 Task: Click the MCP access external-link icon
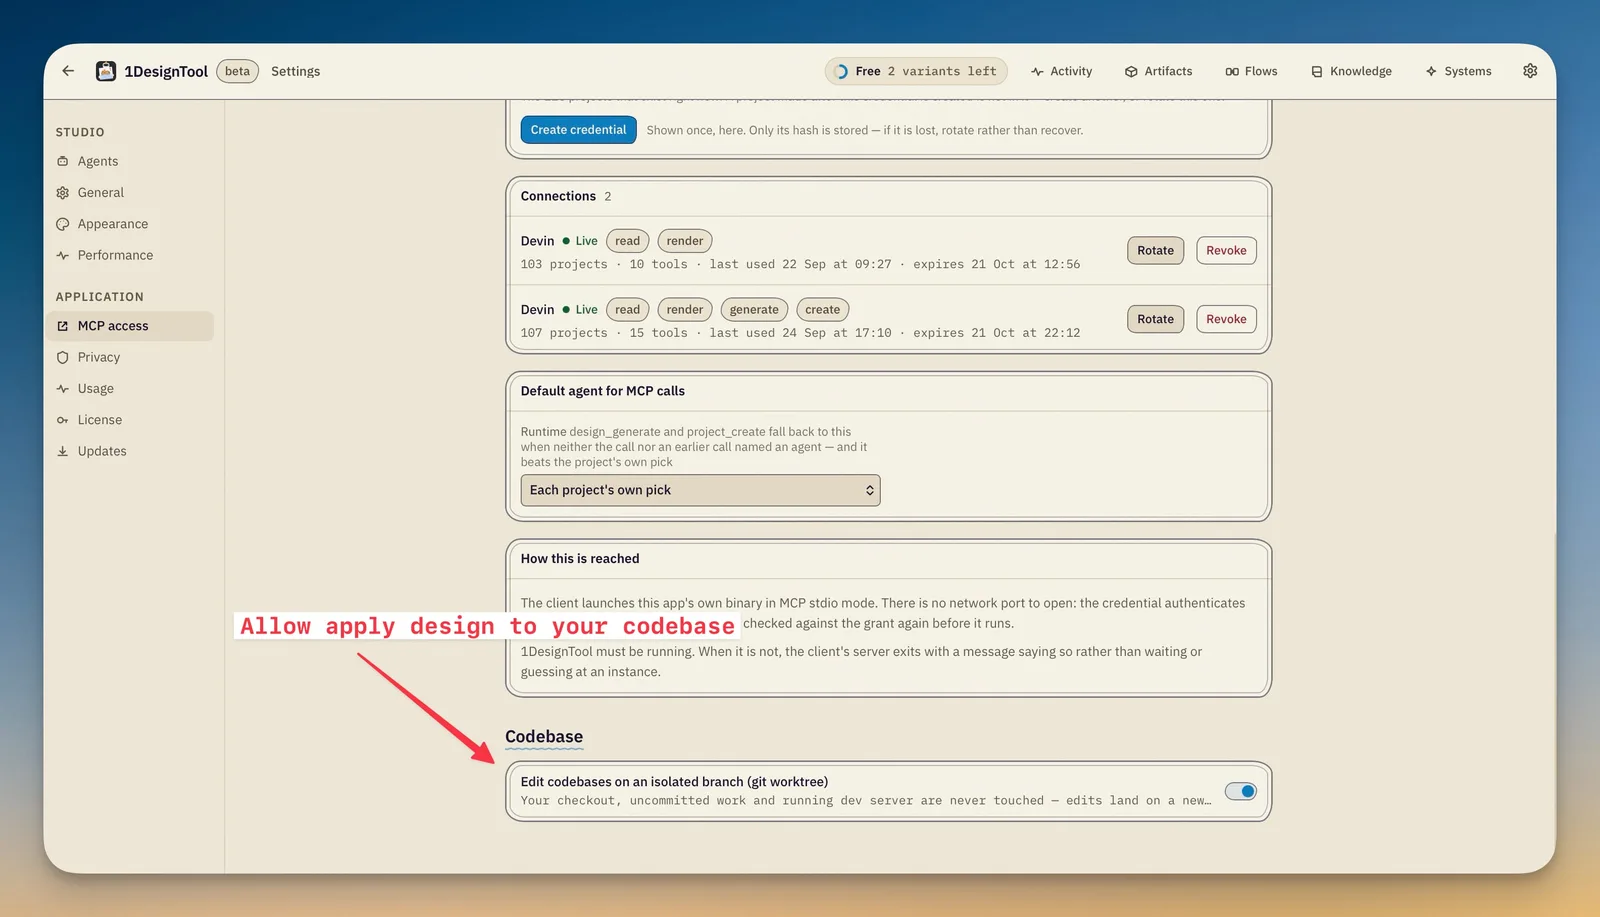(63, 326)
